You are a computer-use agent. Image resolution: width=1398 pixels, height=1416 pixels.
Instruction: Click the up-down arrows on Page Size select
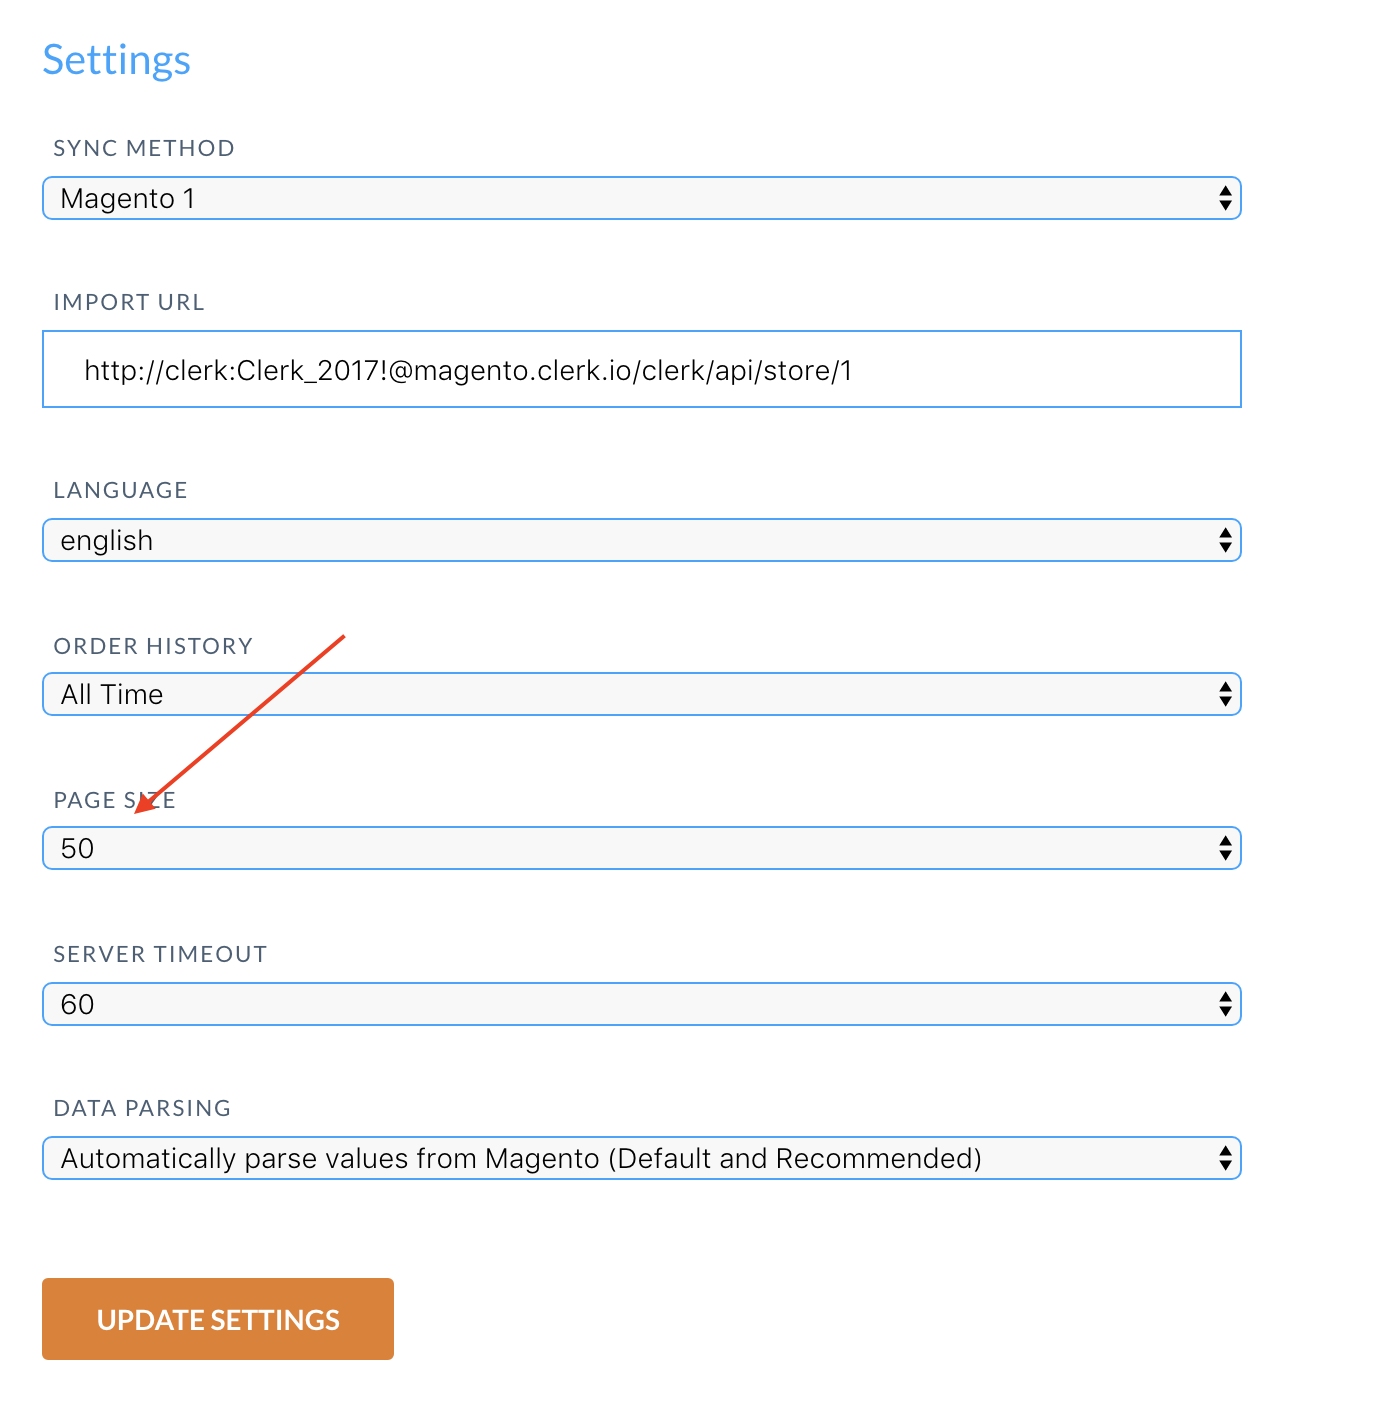click(1225, 848)
